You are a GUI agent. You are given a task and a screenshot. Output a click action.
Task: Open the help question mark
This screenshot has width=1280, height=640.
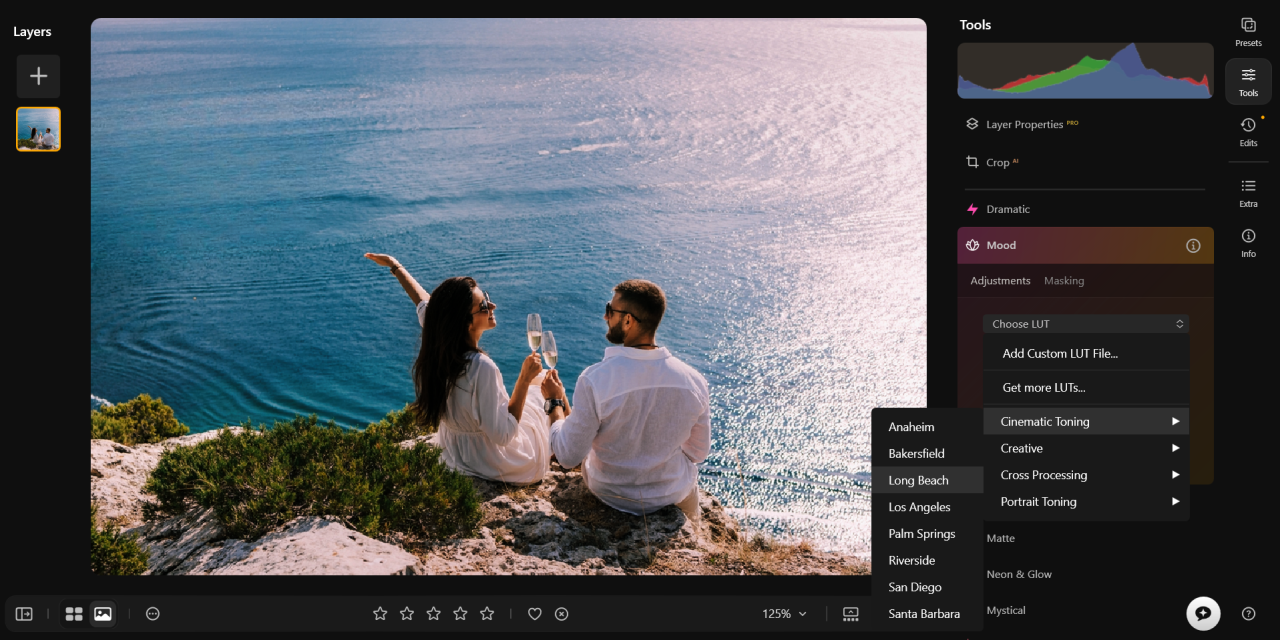[1248, 614]
